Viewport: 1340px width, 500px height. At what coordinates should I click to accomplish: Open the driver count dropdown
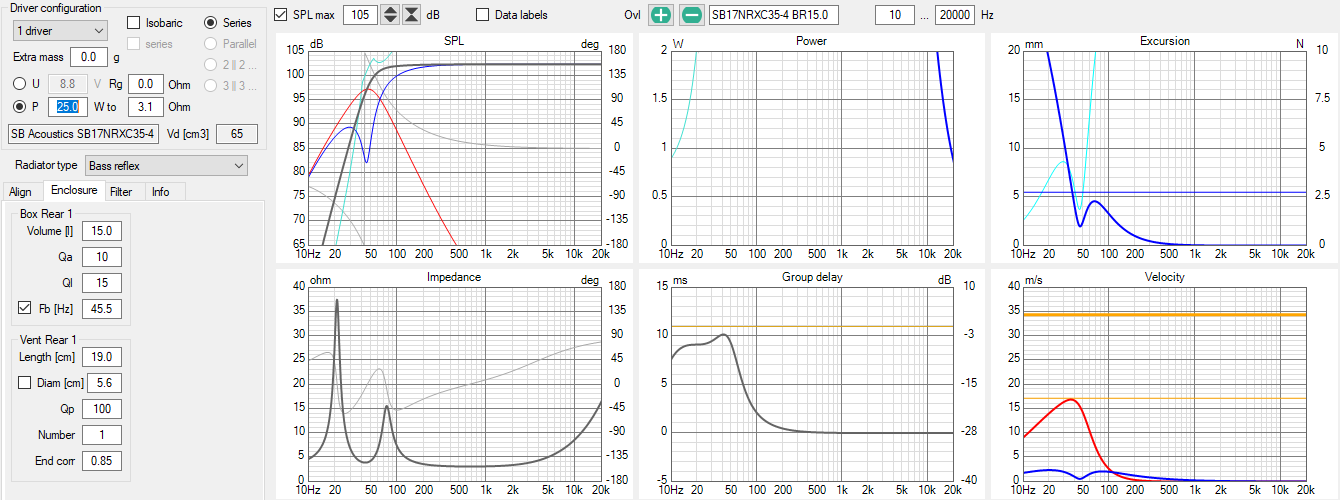click(60, 31)
